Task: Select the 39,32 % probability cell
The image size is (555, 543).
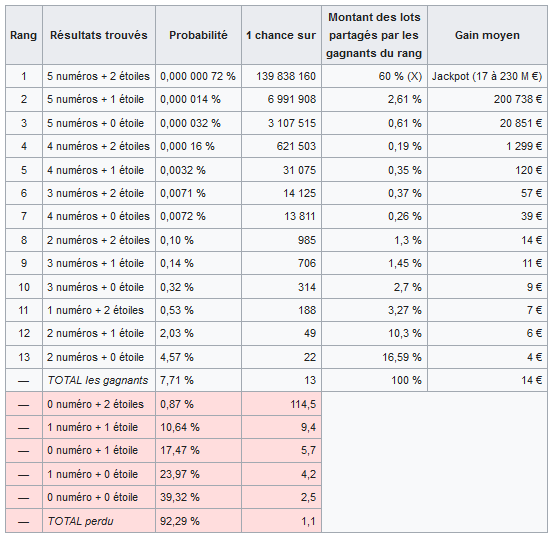Action: pyautogui.click(x=198, y=497)
